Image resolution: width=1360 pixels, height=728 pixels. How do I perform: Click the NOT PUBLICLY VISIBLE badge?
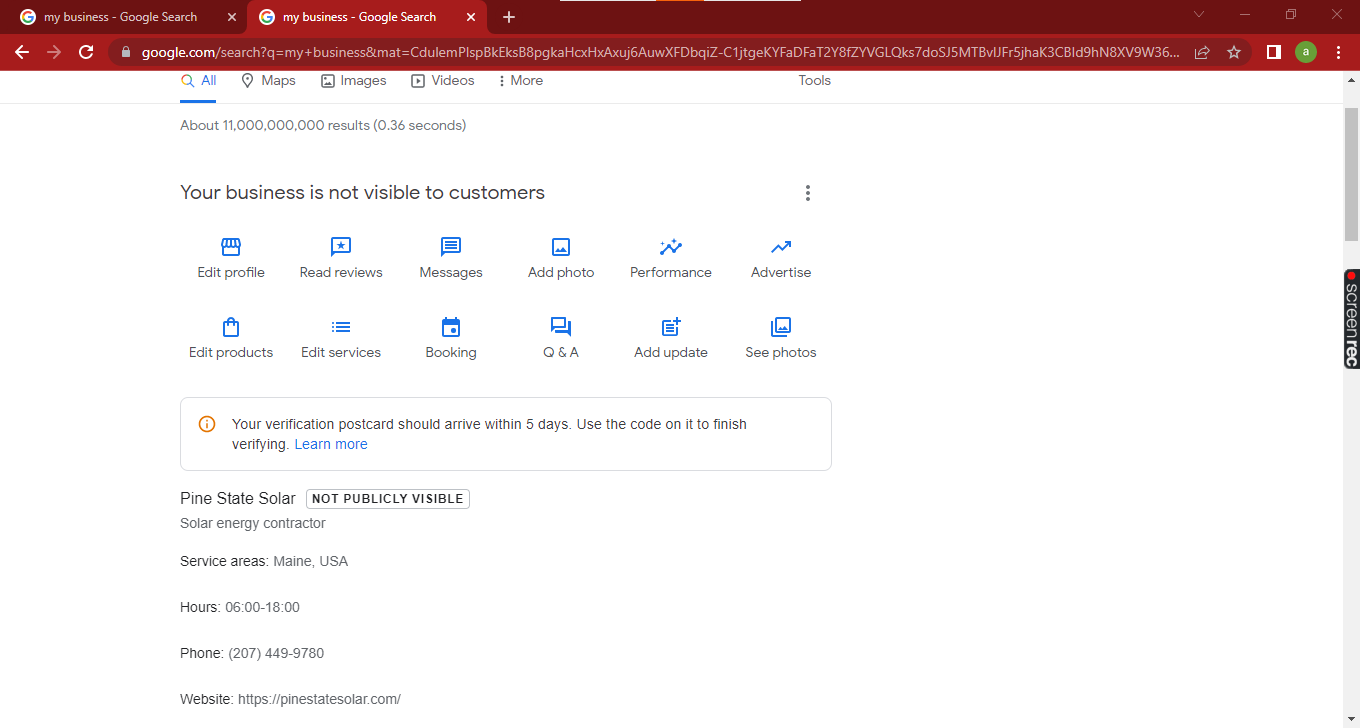coord(388,498)
